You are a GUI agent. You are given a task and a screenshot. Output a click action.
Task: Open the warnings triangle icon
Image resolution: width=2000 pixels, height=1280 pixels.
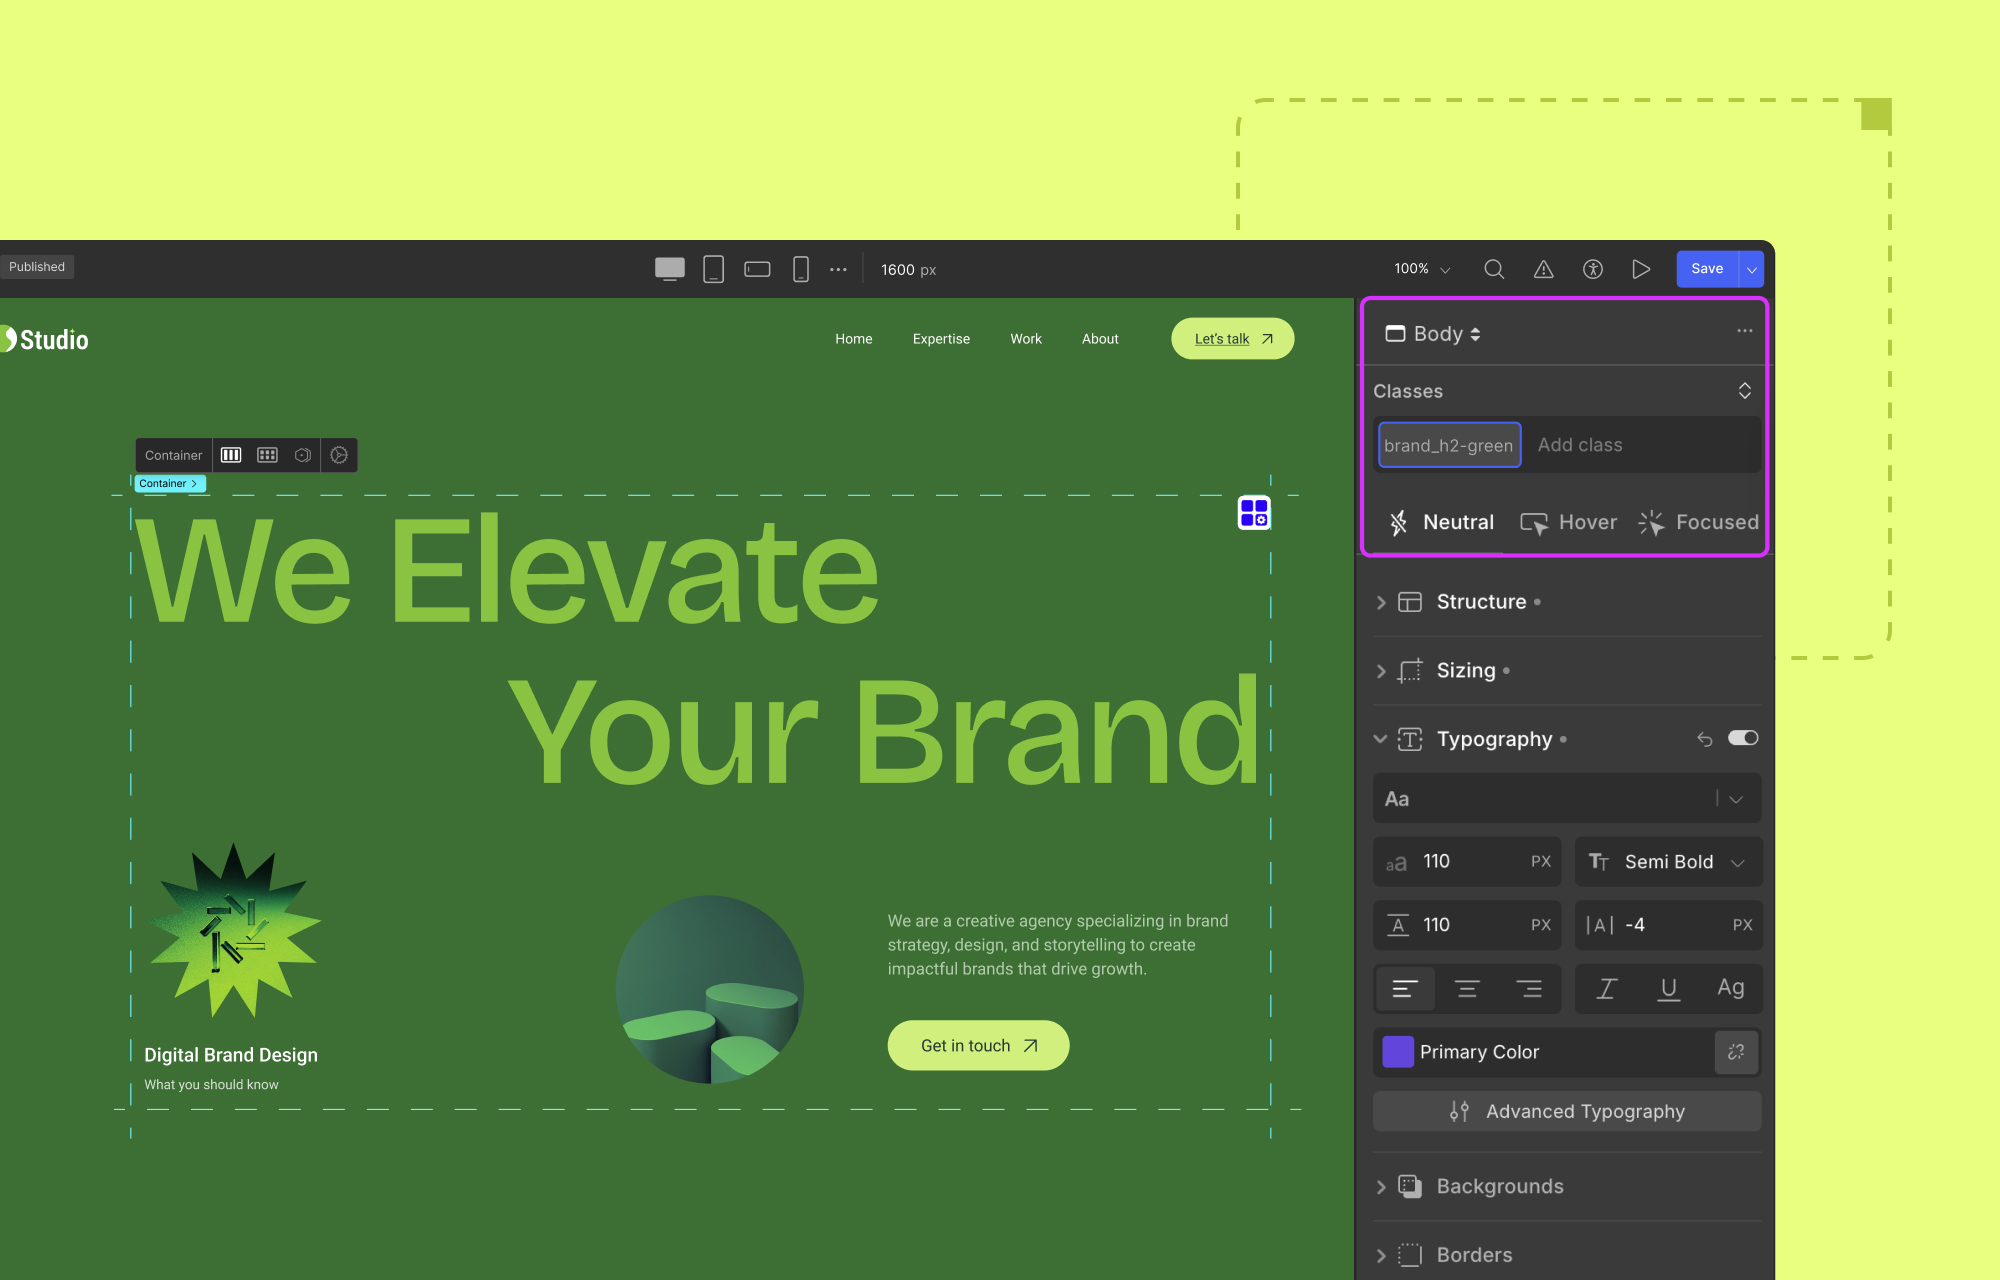coord(1543,269)
